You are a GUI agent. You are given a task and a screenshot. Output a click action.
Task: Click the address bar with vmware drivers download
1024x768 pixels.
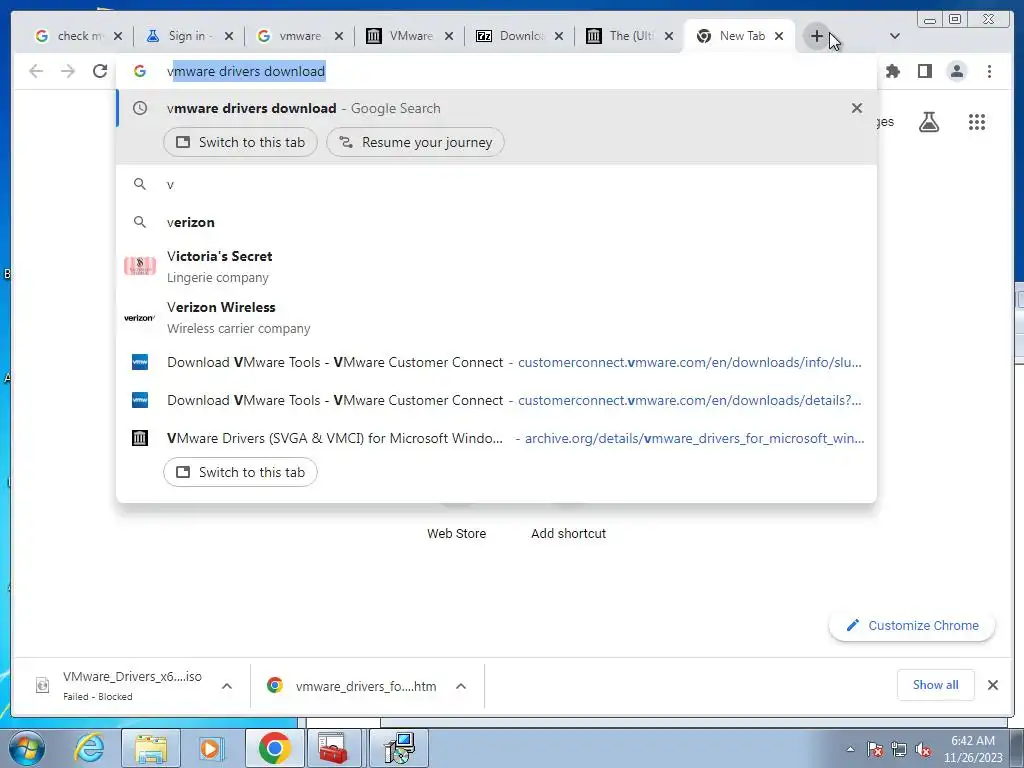[496, 71]
